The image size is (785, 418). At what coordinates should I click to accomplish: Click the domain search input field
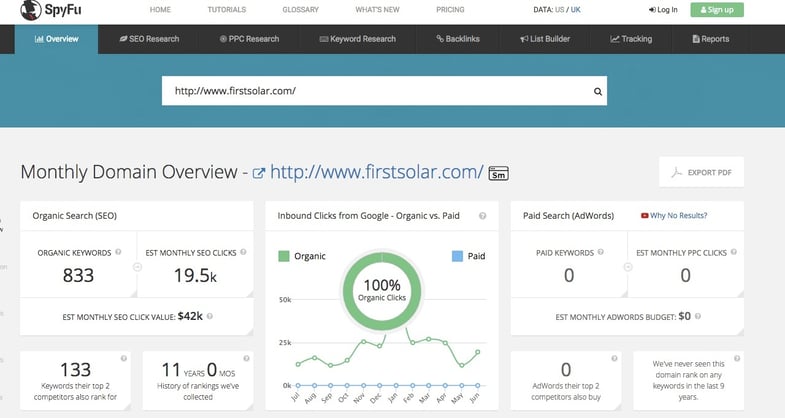375,91
